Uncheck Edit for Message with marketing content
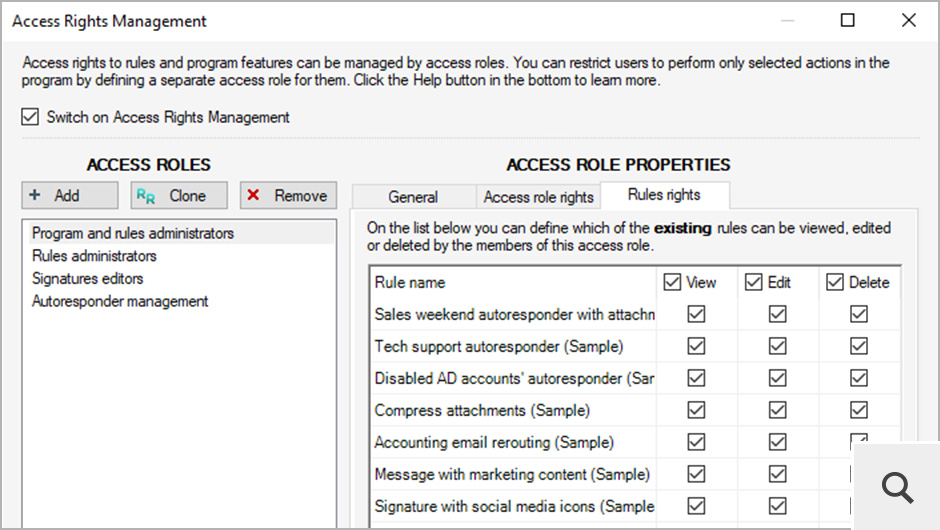The image size is (940, 530). coord(778,474)
